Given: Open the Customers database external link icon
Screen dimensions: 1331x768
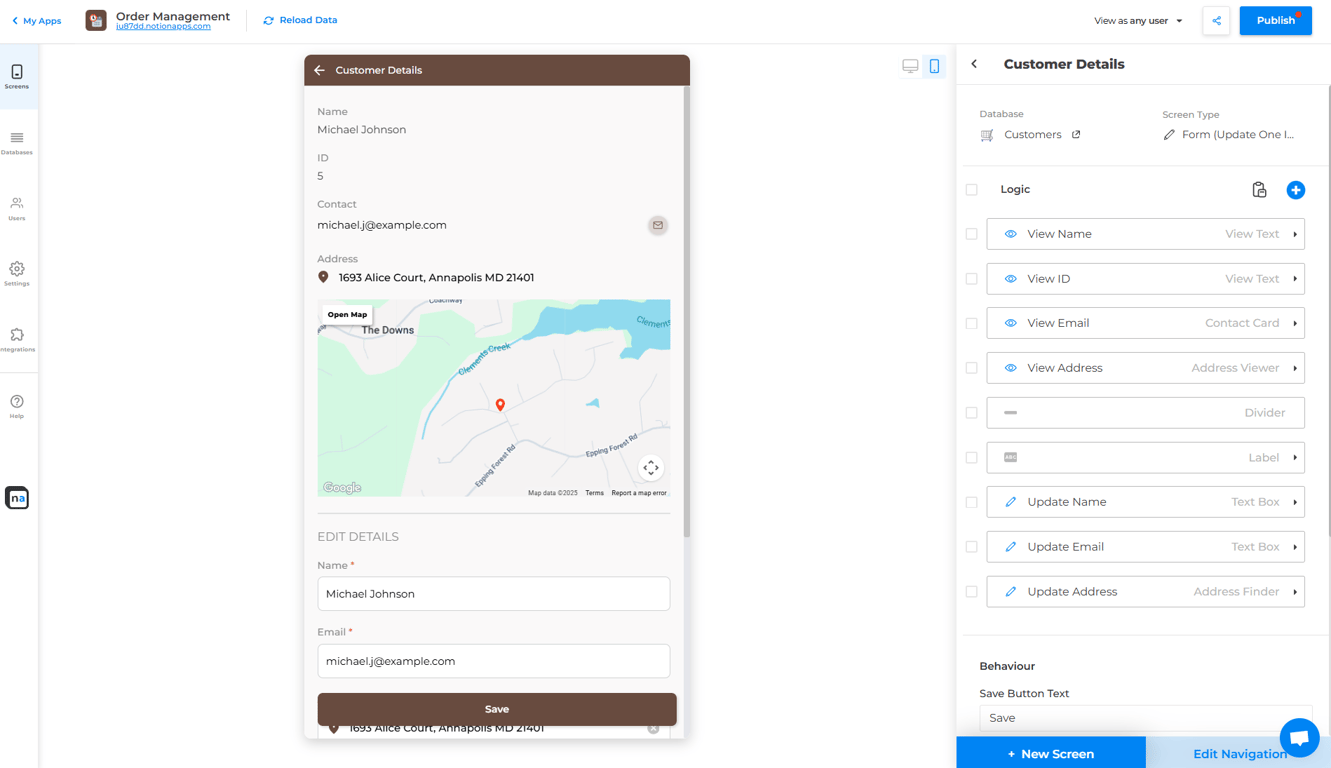Looking at the screenshot, I should (x=1076, y=134).
